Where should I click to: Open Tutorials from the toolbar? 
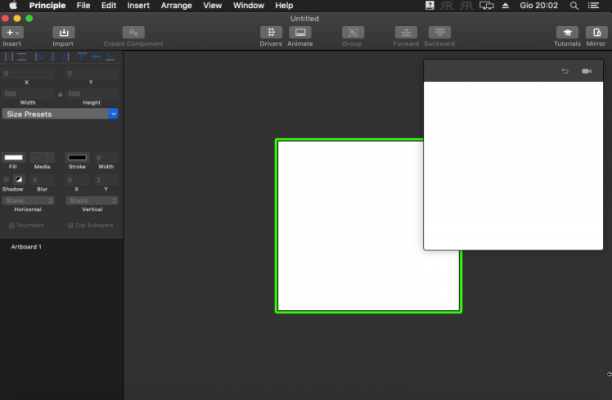click(567, 33)
